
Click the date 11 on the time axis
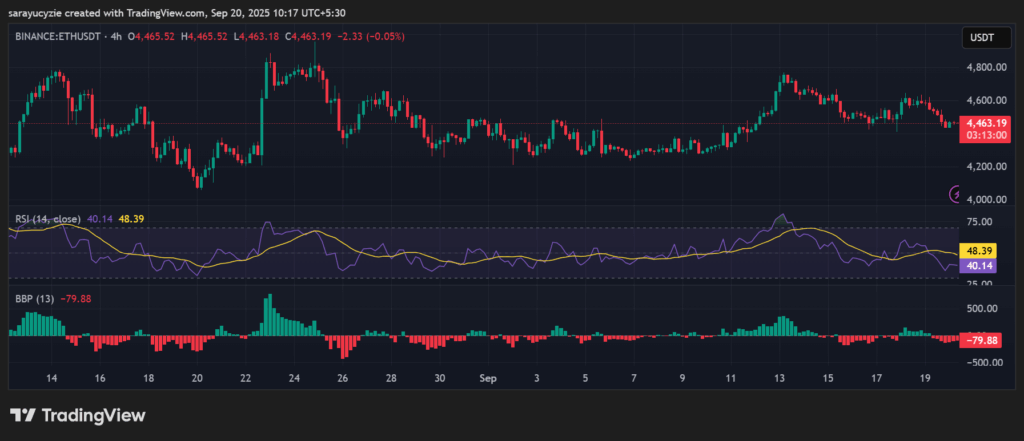pyautogui.click(x=730, y=378)
